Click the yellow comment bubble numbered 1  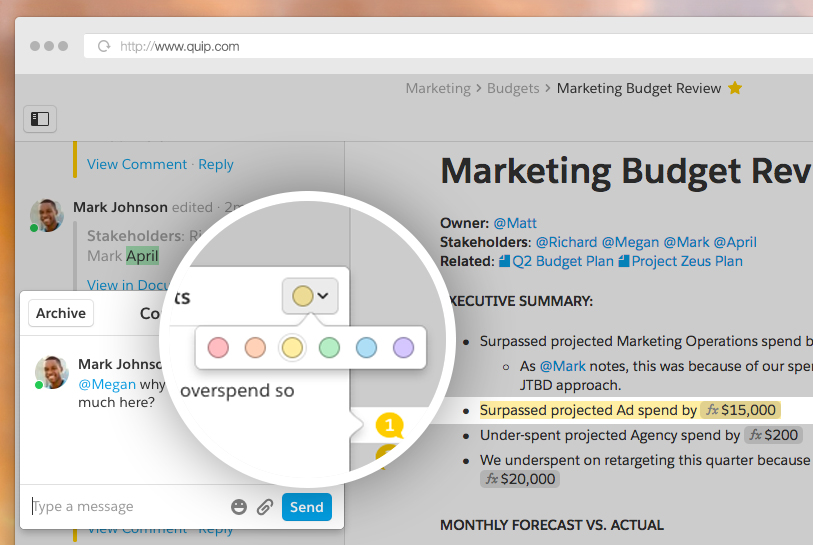tap(389, 425)
